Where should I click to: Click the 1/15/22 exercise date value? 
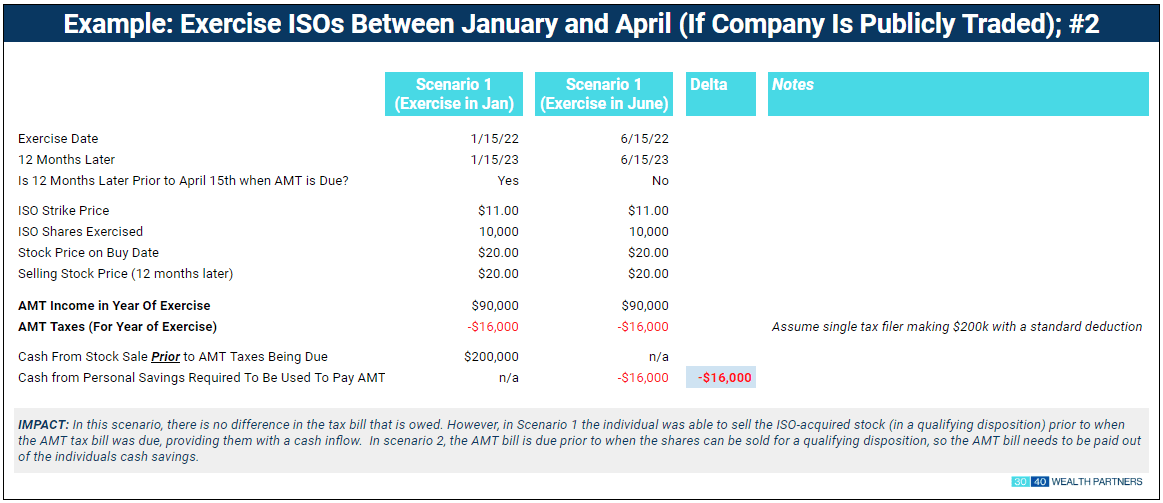click(495, 138)
